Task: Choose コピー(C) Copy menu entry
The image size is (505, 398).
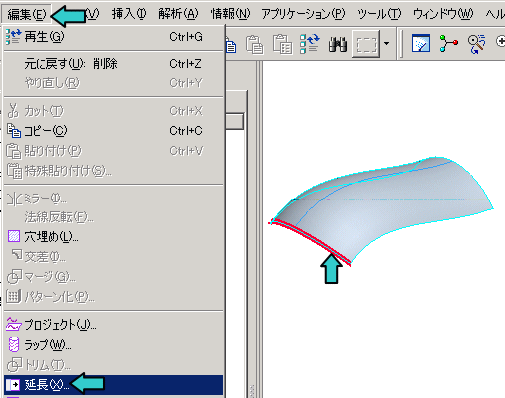Action: [x=113, y=131]
